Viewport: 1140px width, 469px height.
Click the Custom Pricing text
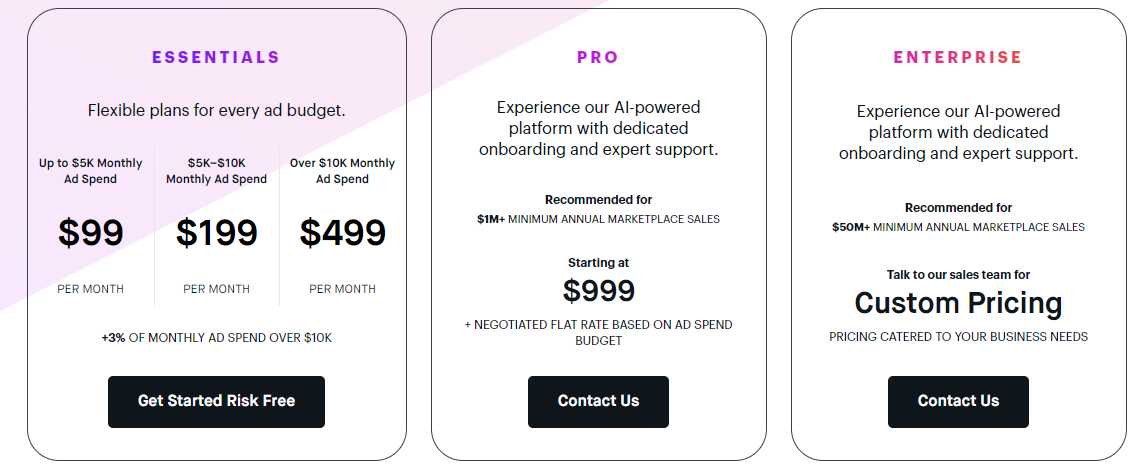point(958,302)
